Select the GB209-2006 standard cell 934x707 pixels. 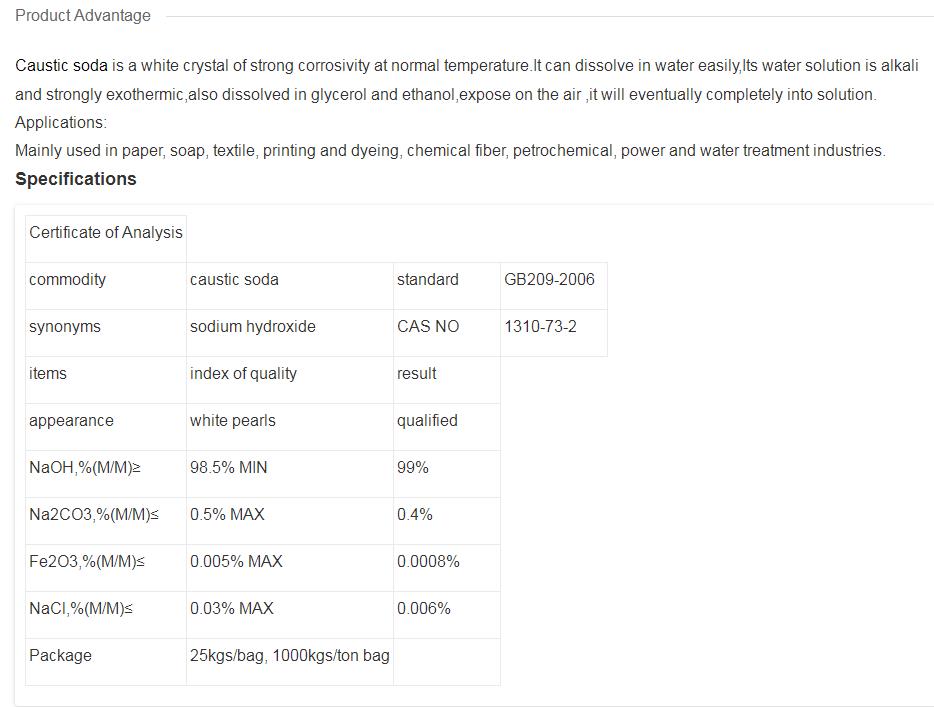click(549, 280)
